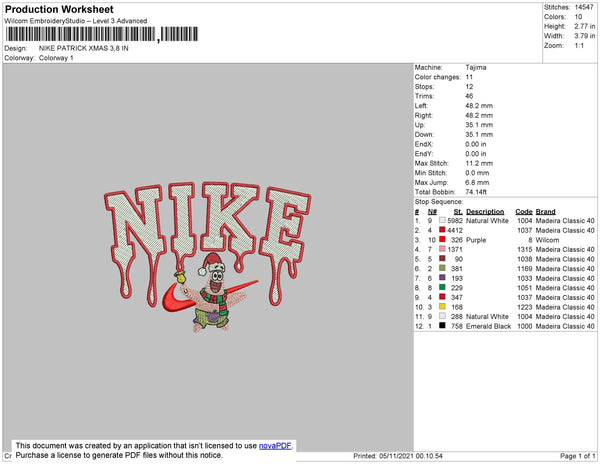
Task: Click the 'Right:' measurement label
Action: [x=423, y=116]
